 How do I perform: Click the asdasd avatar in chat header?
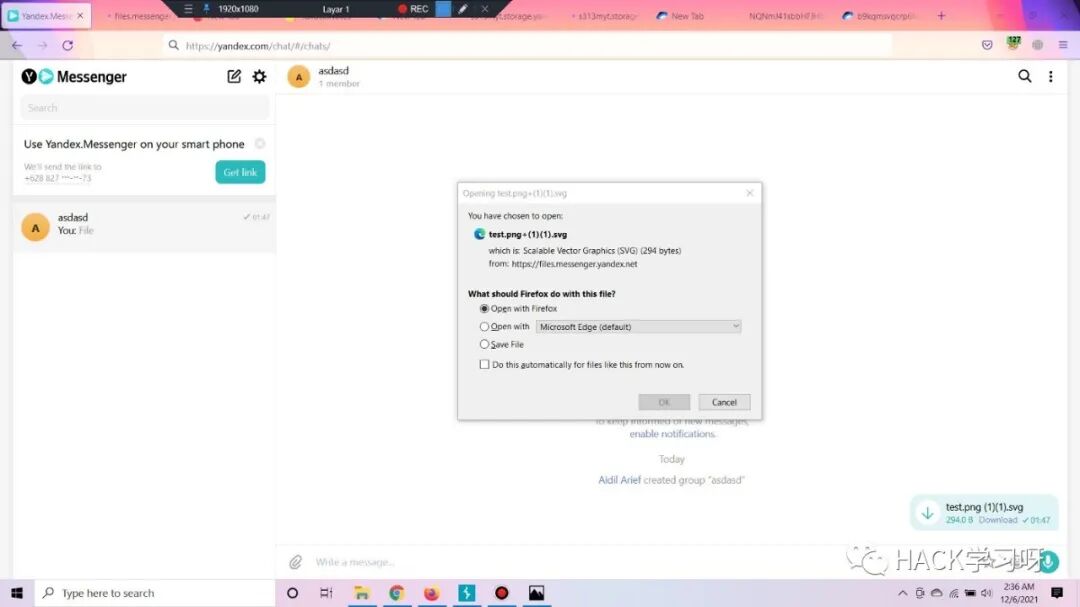[299, 76]
